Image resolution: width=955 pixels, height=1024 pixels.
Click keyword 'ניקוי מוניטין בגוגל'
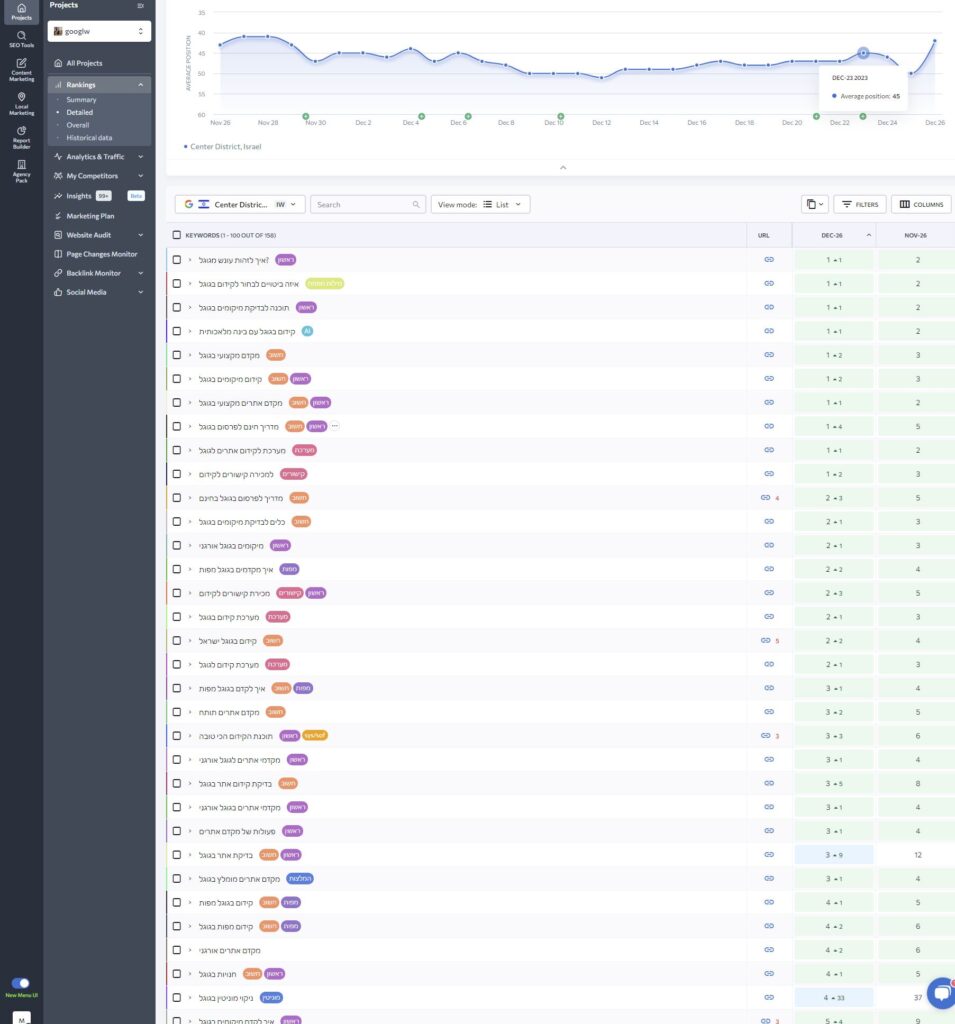pyautogui.click(x=225, y=998)
